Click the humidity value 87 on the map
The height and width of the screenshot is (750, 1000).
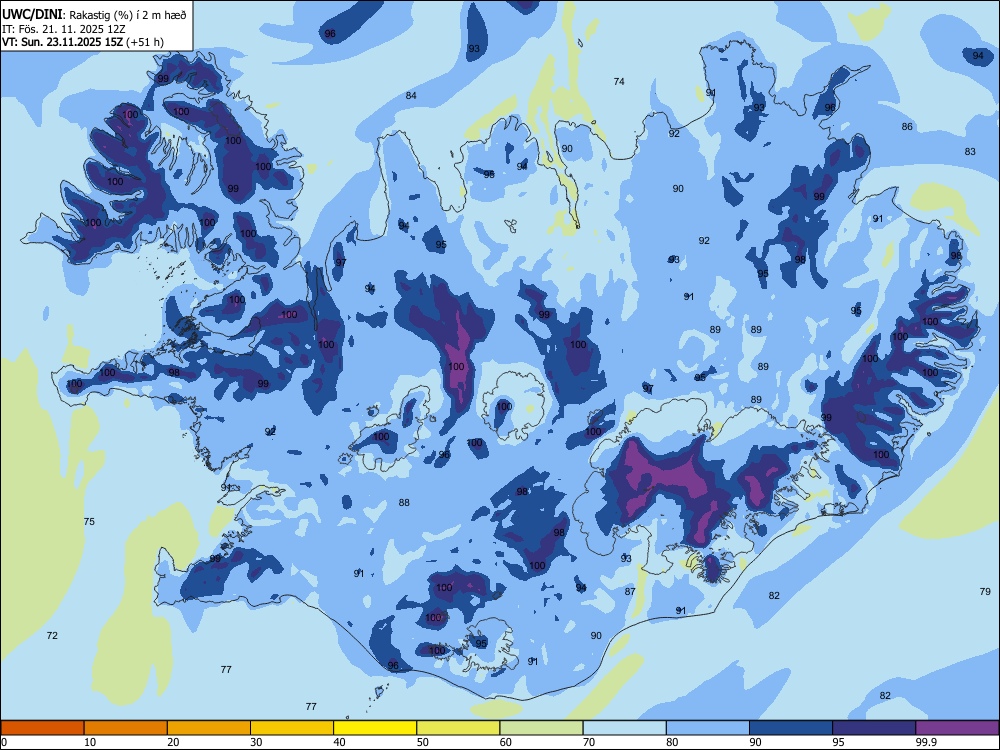(630, 592)
